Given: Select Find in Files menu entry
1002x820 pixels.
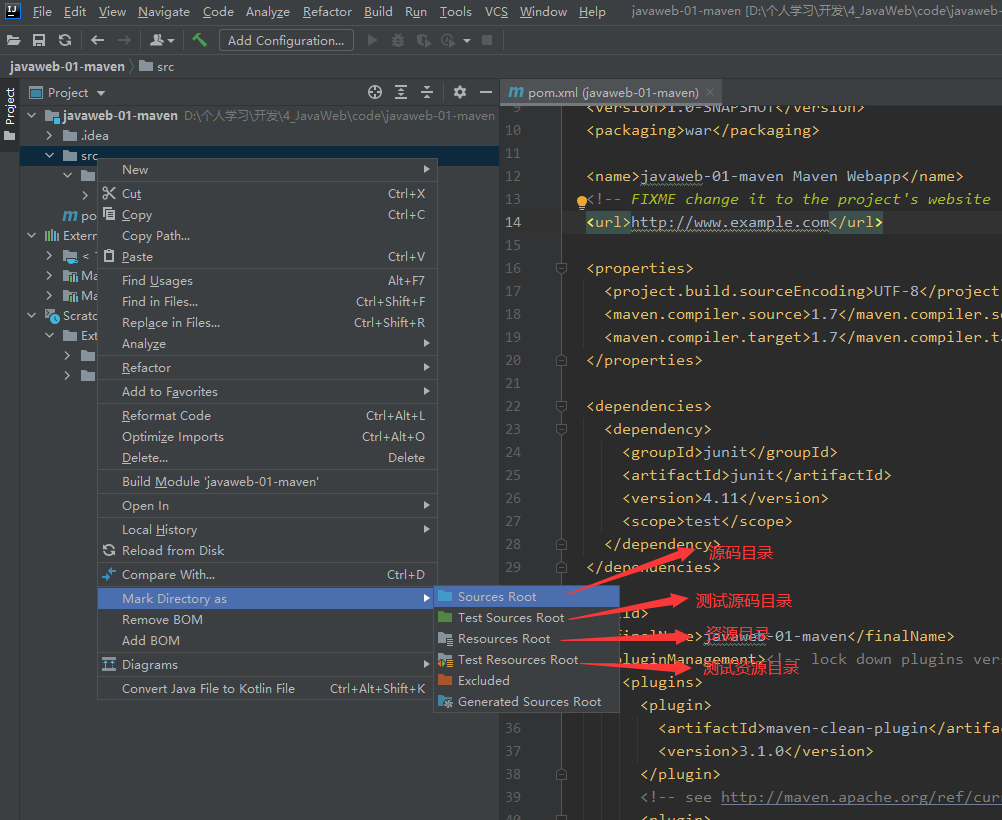Looking at the screenshot, I should [267, 302].
